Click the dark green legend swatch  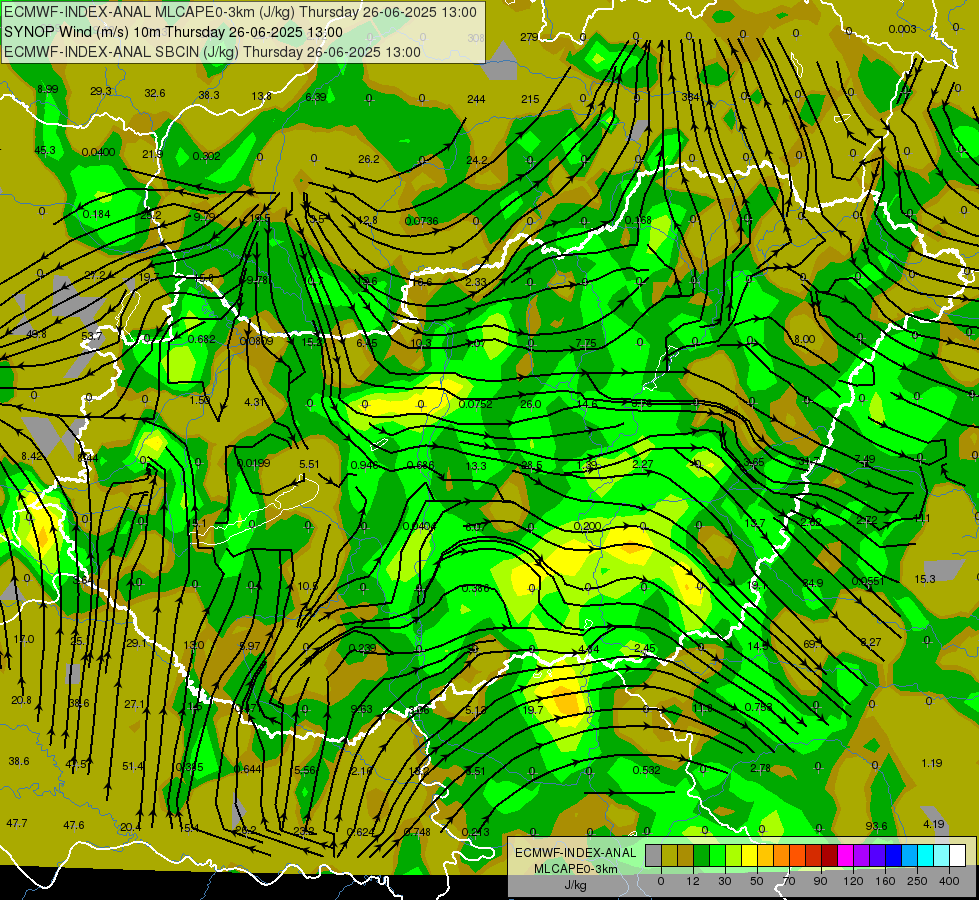coord(702,855)
